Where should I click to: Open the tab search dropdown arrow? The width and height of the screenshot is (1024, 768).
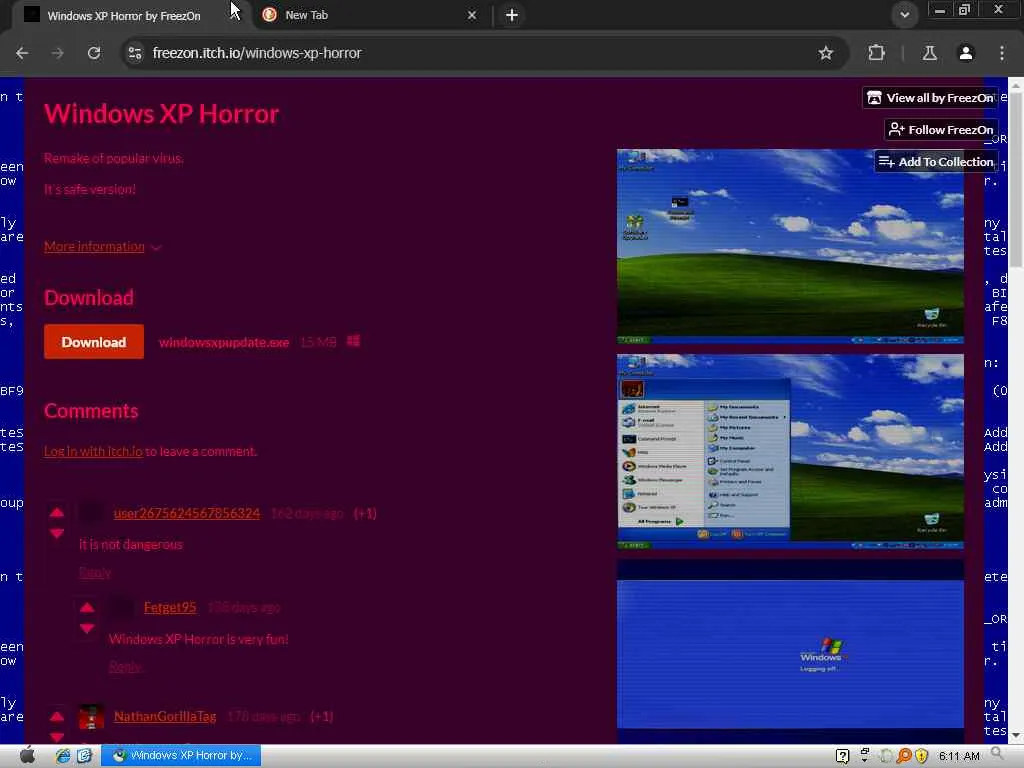pyautogui.click(x=904, y=15)
